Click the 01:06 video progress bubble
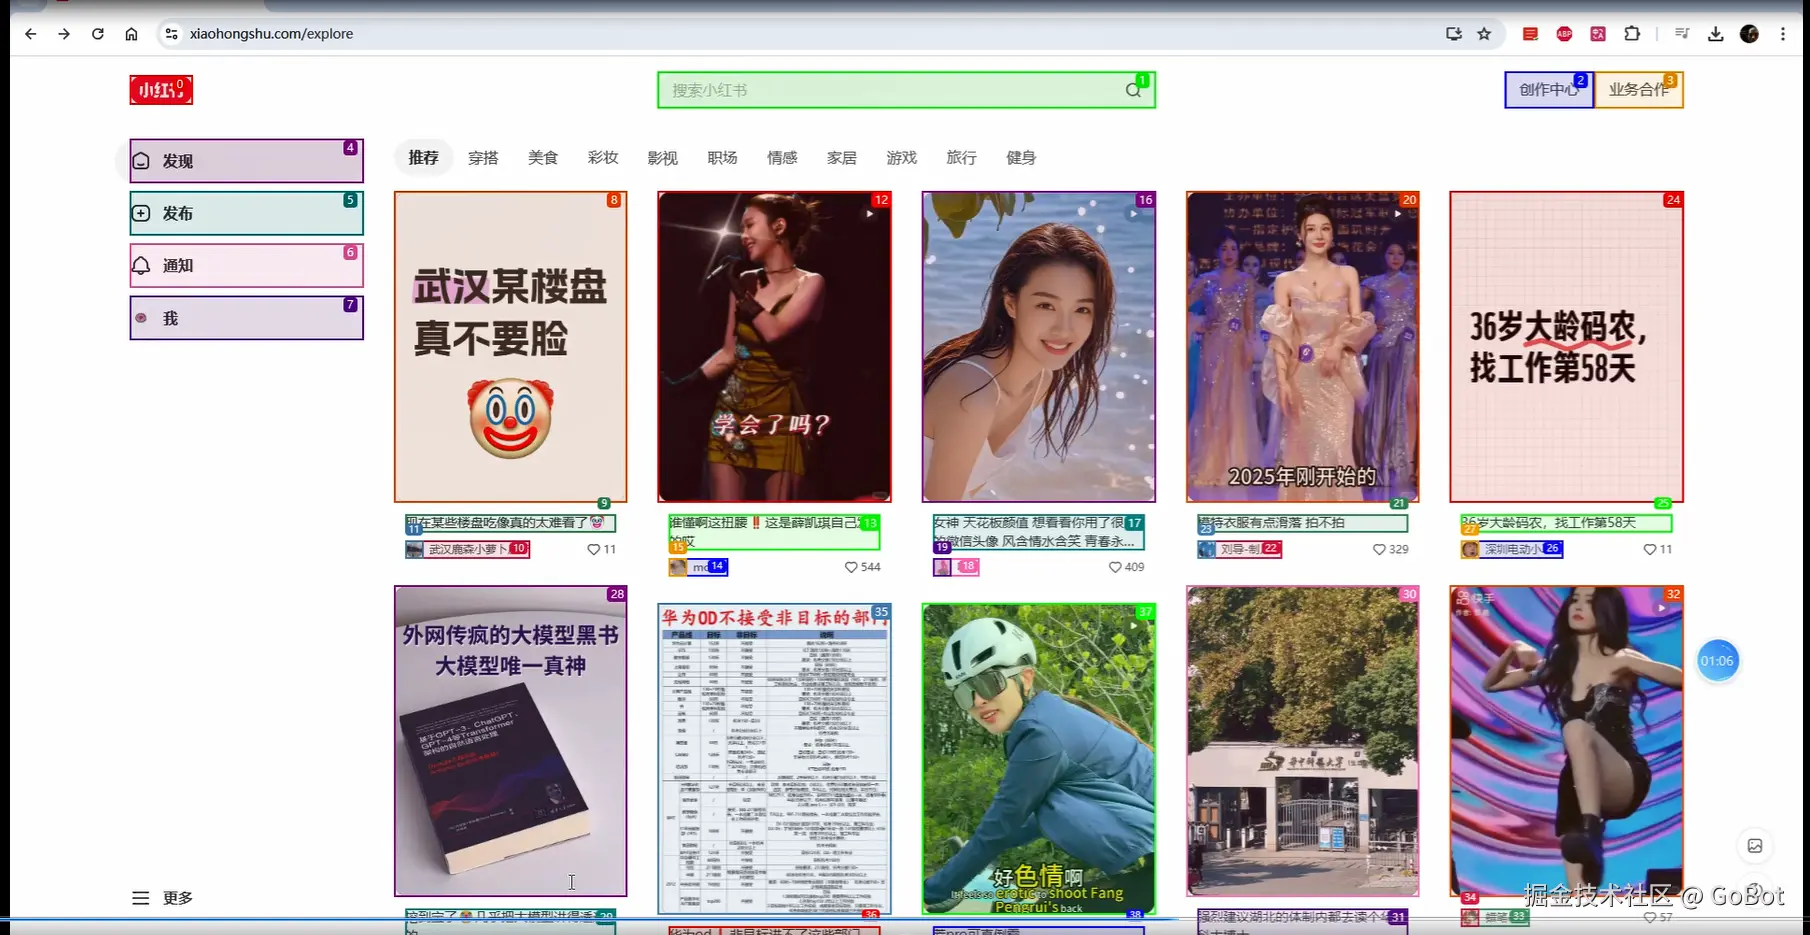The width and height of the screenshot is (1810, 935). (x=1718, y=660)
